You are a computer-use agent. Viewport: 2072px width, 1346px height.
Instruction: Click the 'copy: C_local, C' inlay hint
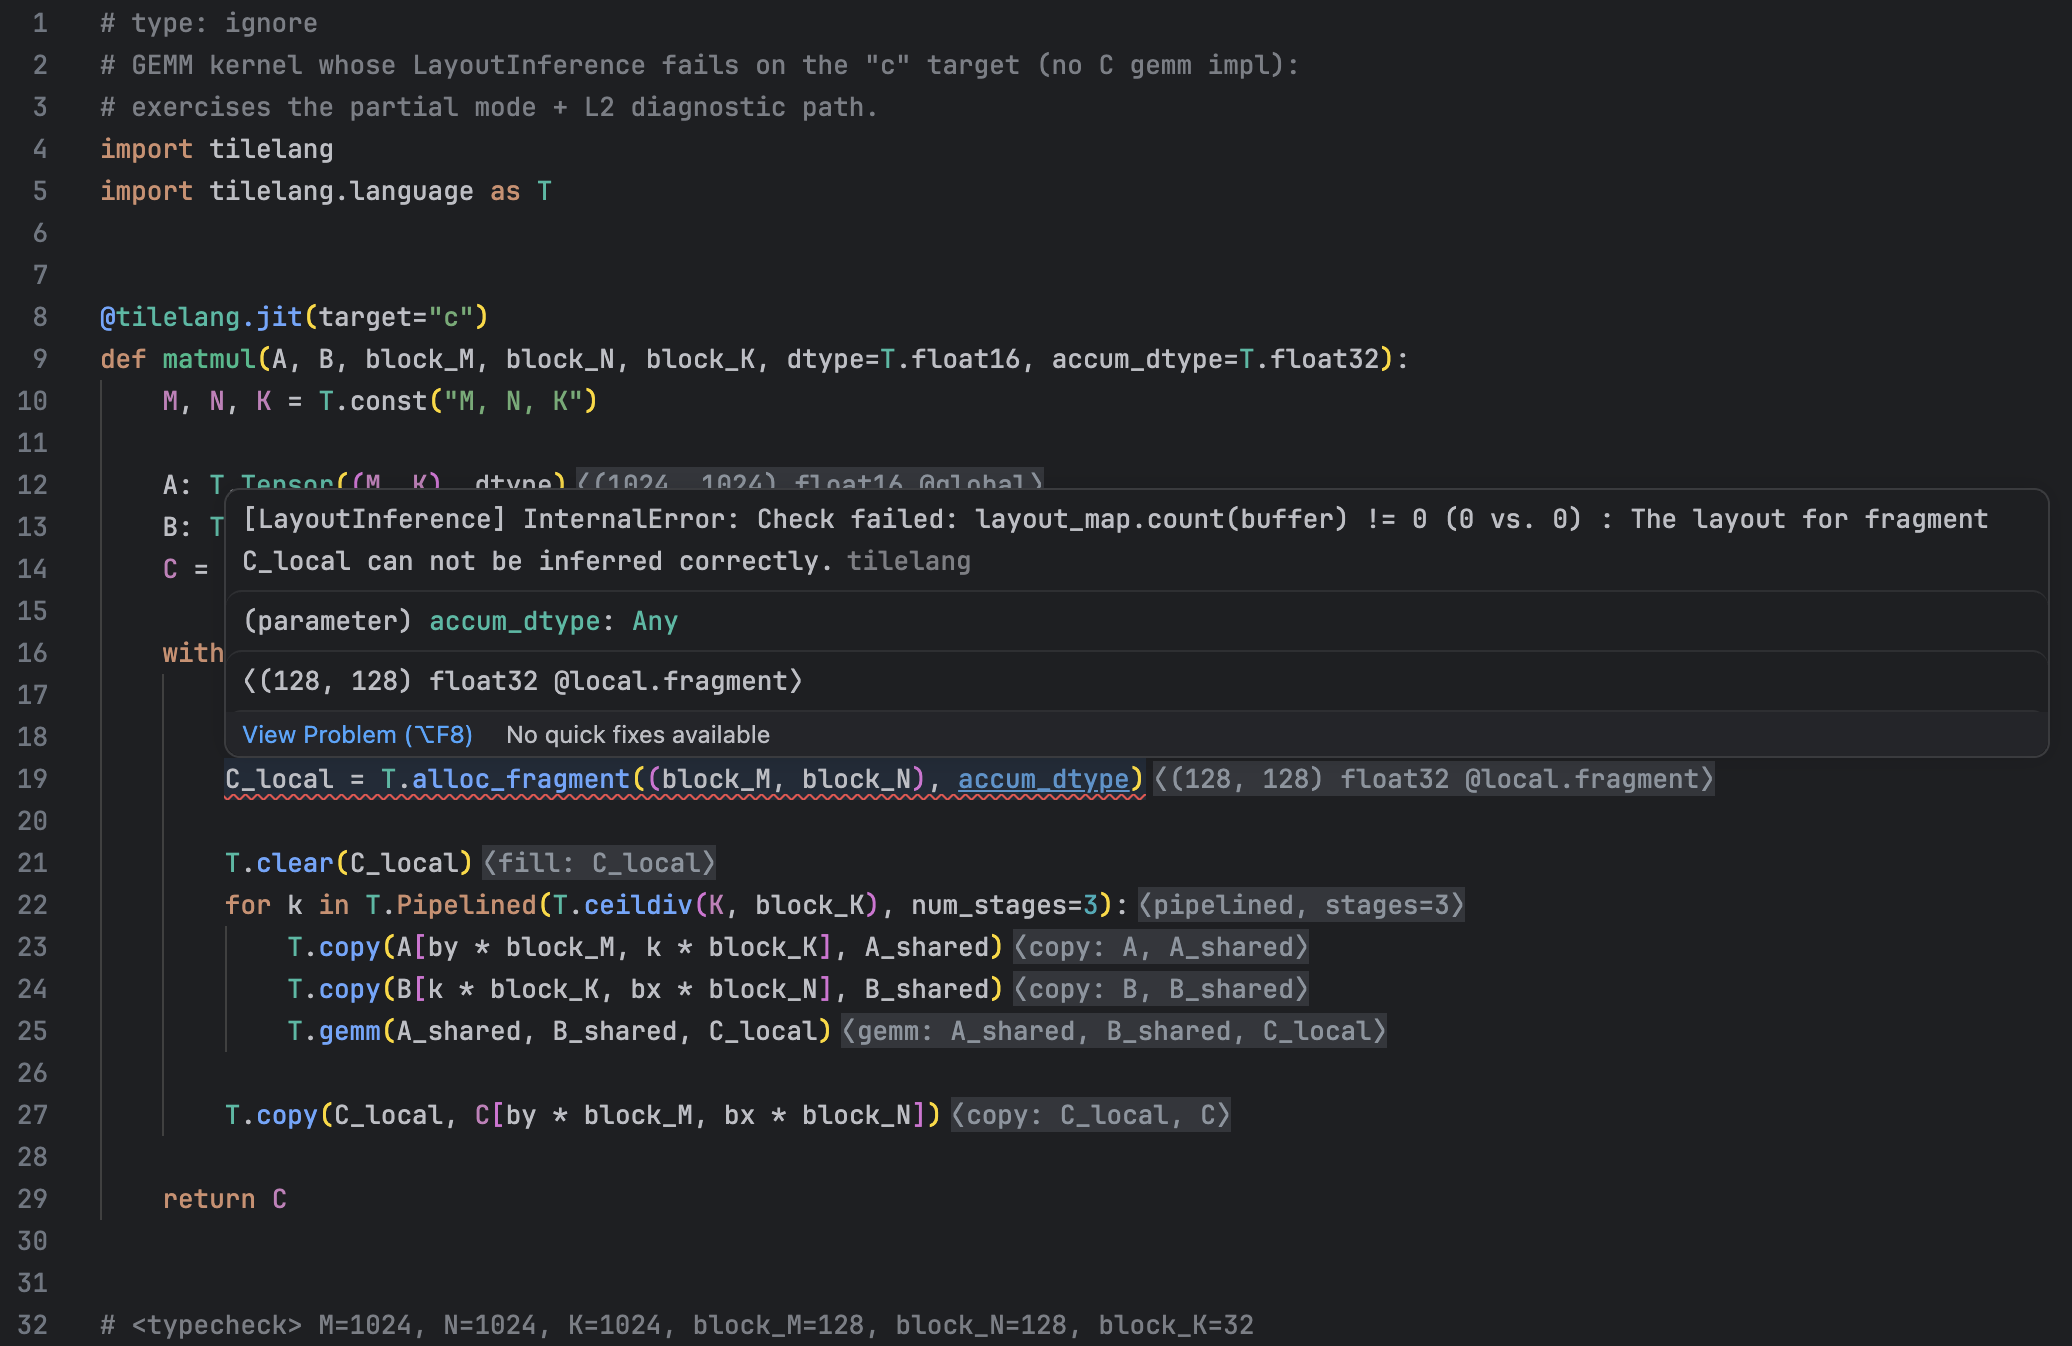click(x=1091, y=1115)
